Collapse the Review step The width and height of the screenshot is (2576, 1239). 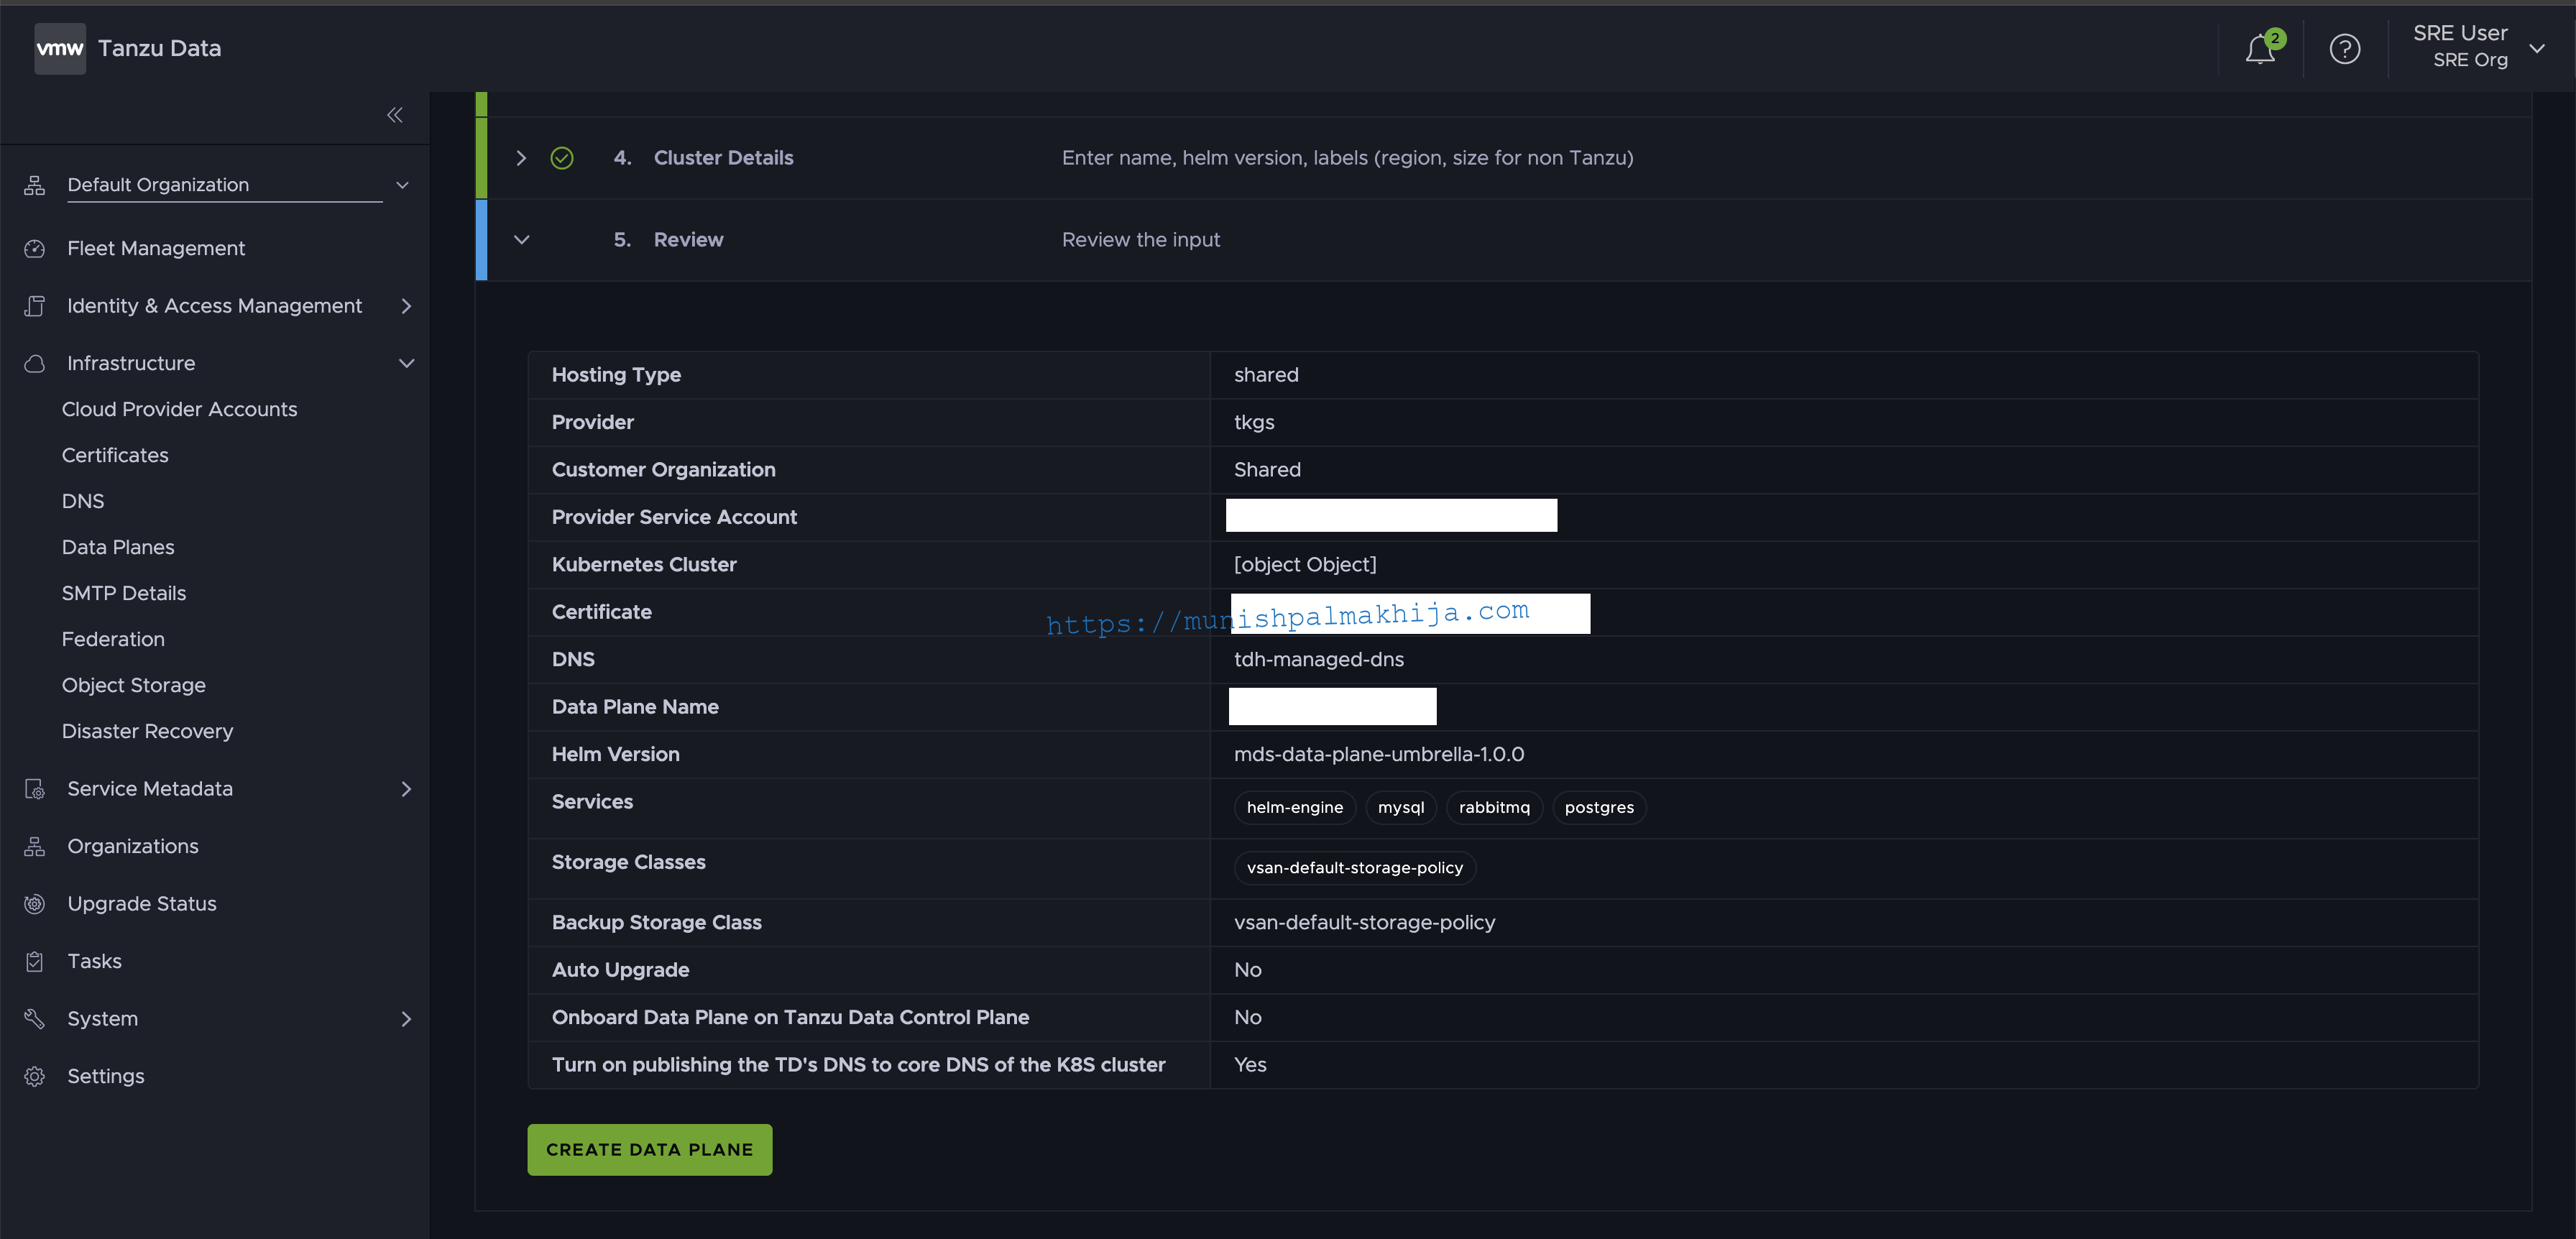tap(521, 240)
